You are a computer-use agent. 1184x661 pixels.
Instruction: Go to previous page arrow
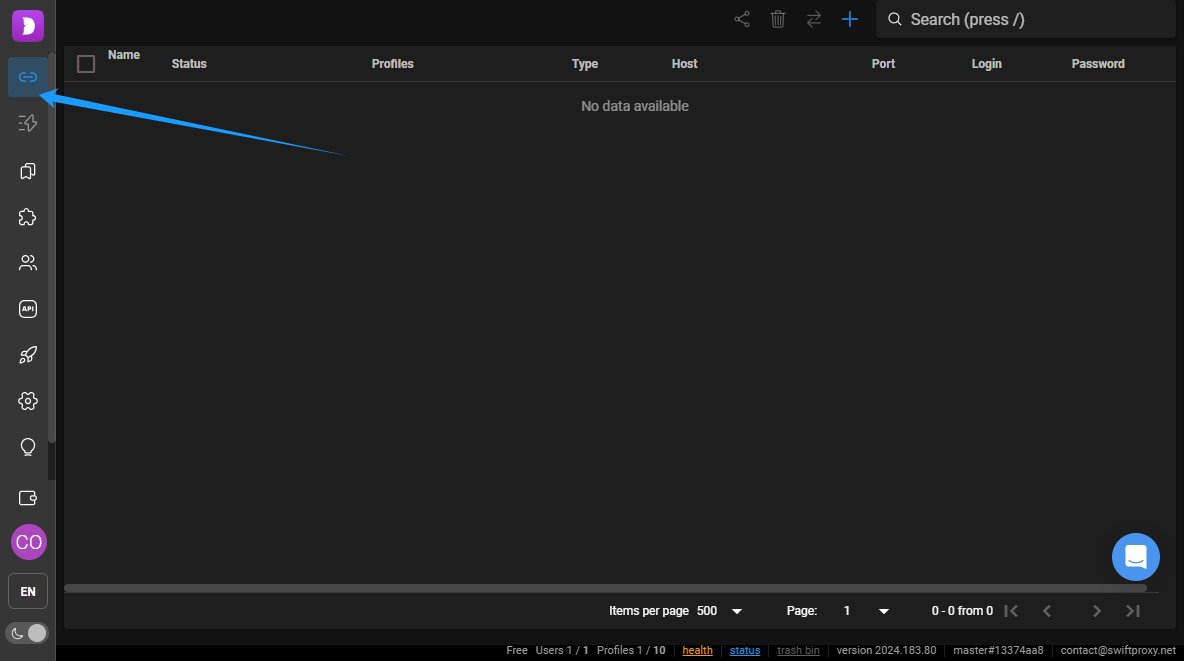pos(1047,611)
